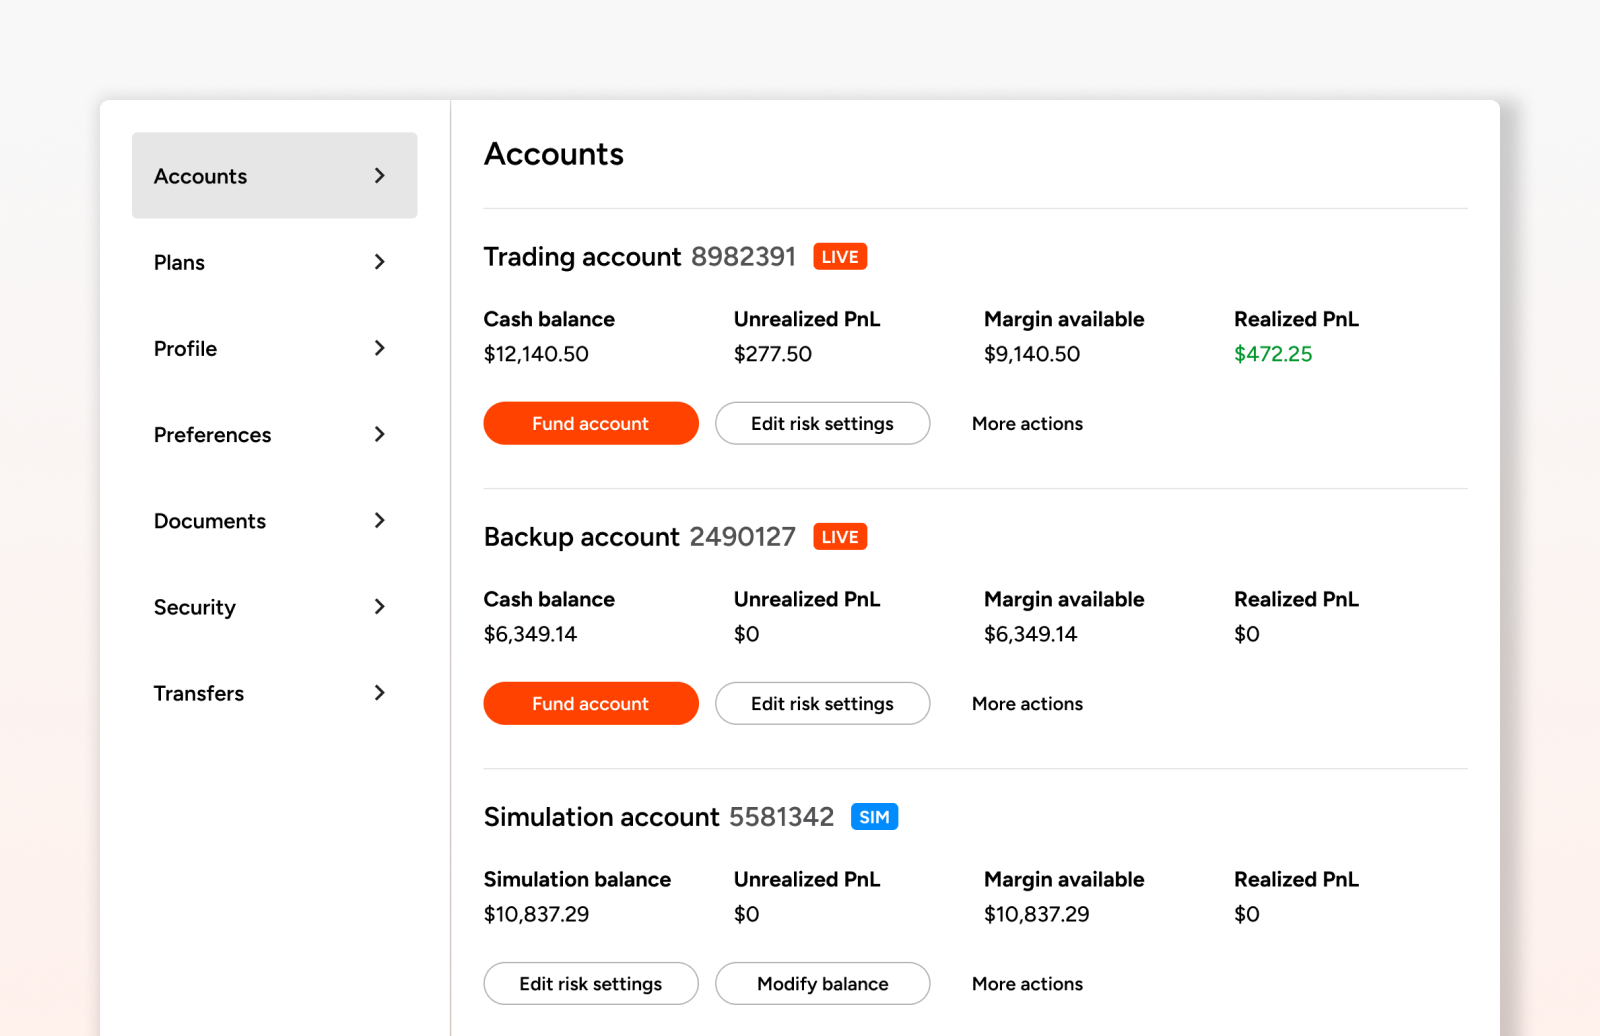Edit risk settings for Trading account
The image size is (1600, 1036).
pyautogui.click(x=822, y=424)
